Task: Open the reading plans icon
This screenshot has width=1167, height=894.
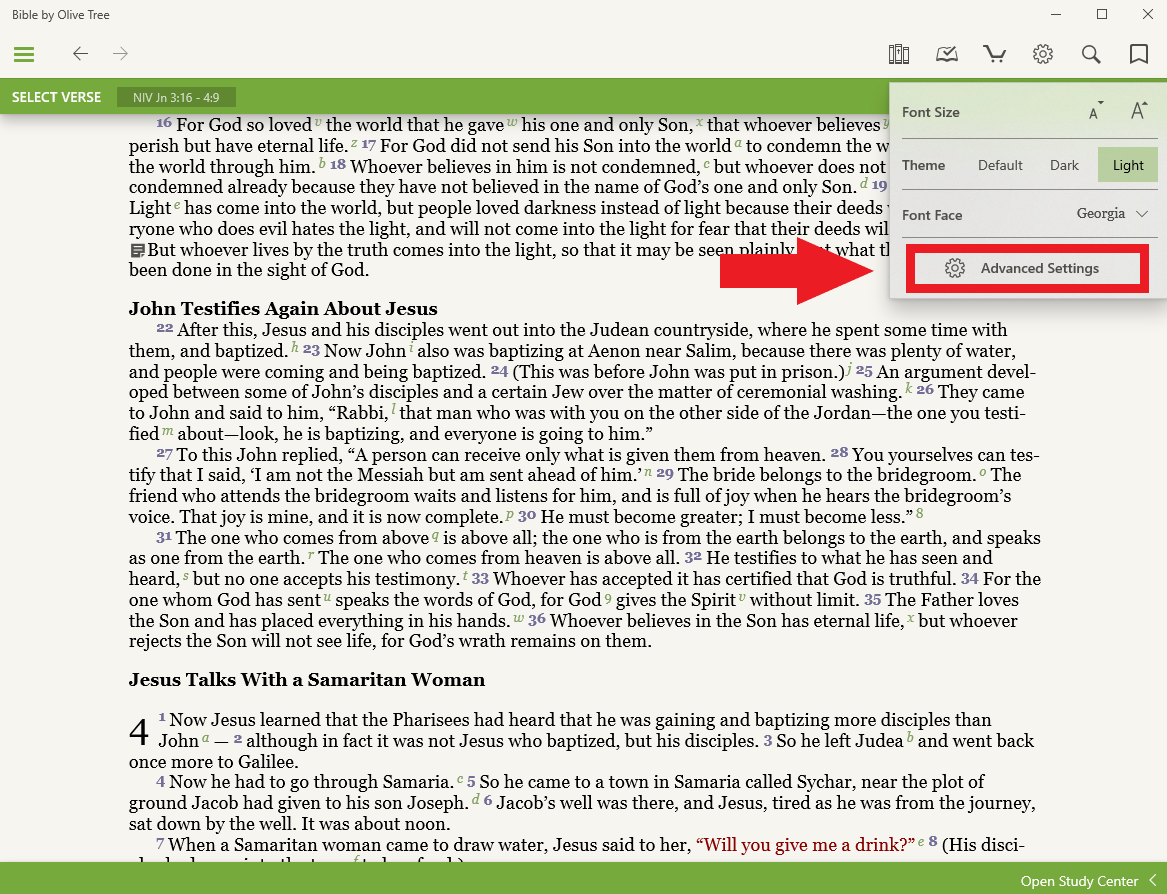Action: [x=946, y=54]
